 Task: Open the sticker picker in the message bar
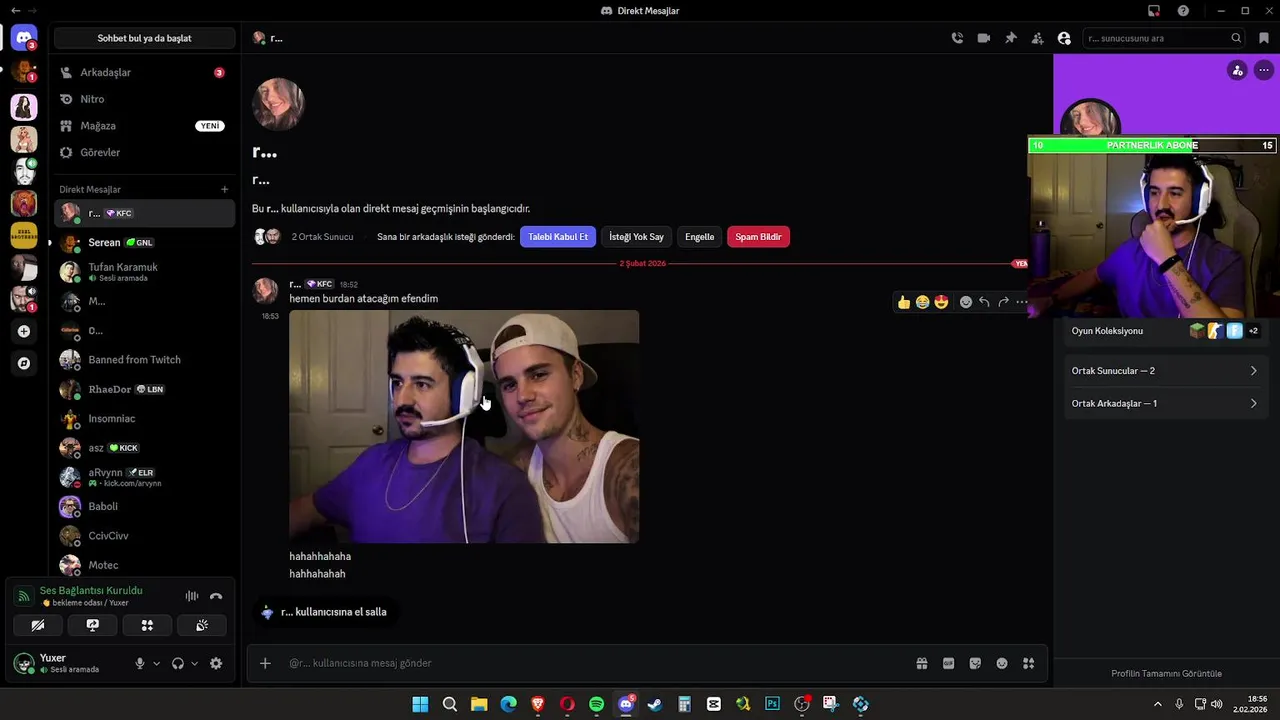coord(975,663)
